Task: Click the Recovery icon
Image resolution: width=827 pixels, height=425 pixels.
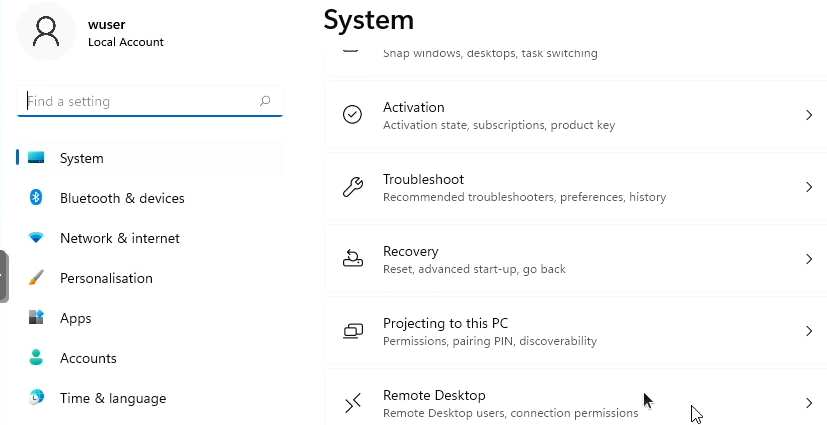Action: click(x=353, y=259)
